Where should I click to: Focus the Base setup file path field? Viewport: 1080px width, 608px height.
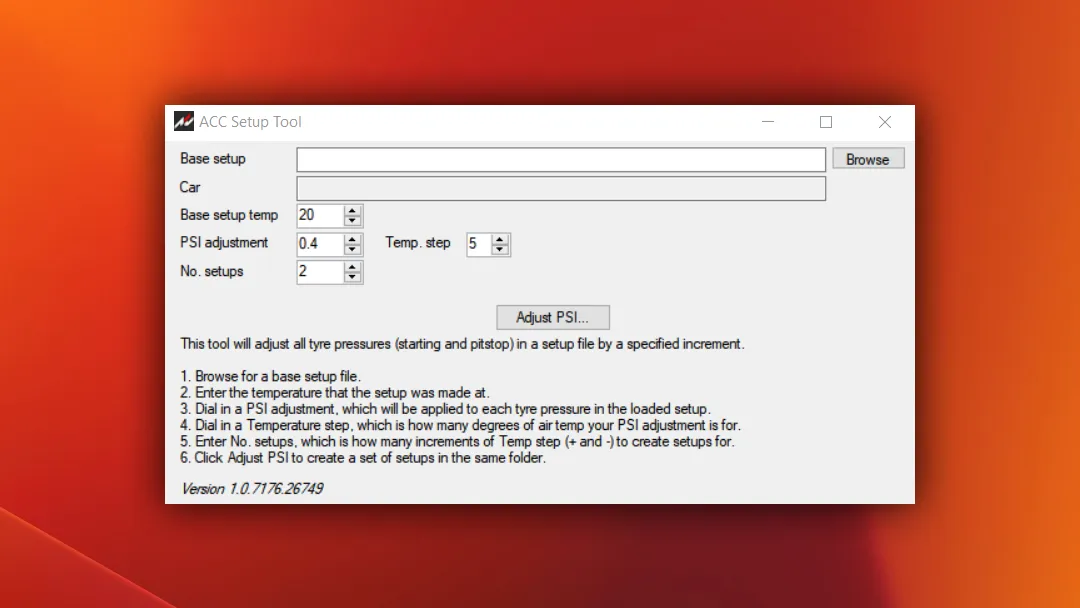pyautogui.click(x=560, y=160)
